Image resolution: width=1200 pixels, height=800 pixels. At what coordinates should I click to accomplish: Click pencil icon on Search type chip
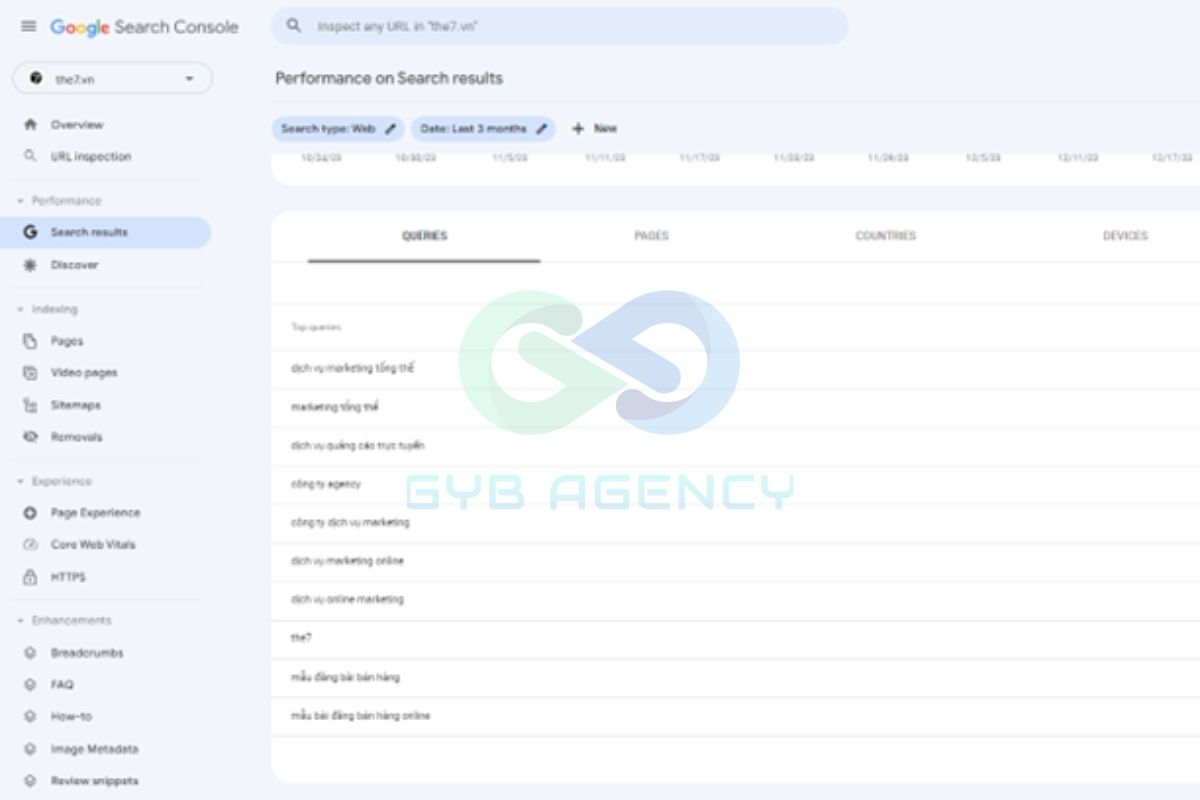point(391,129)
